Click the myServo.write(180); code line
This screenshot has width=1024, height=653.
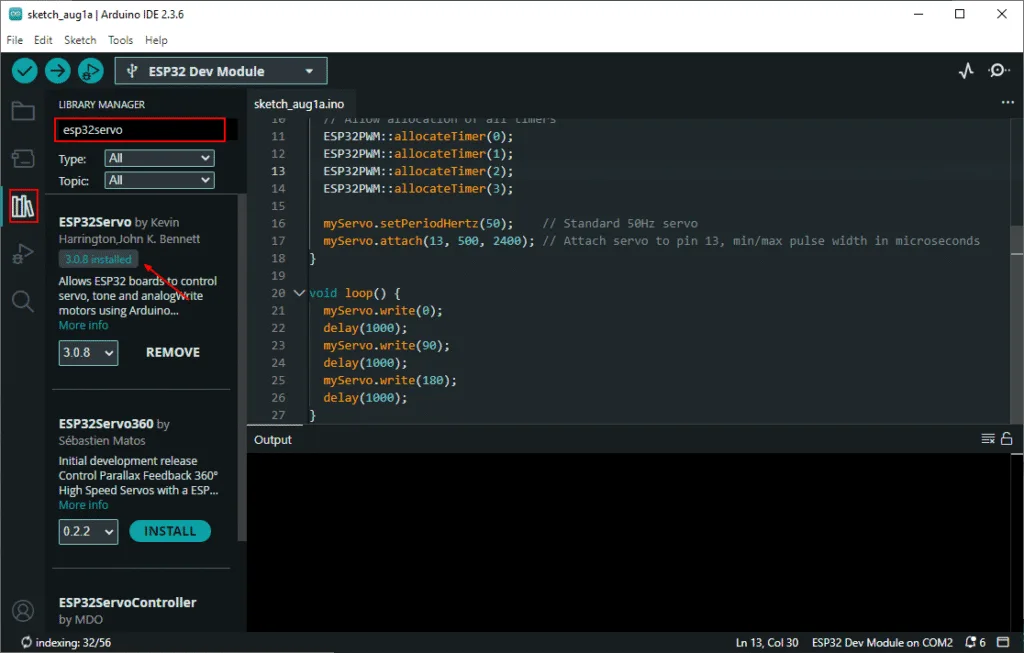[390, 380]
